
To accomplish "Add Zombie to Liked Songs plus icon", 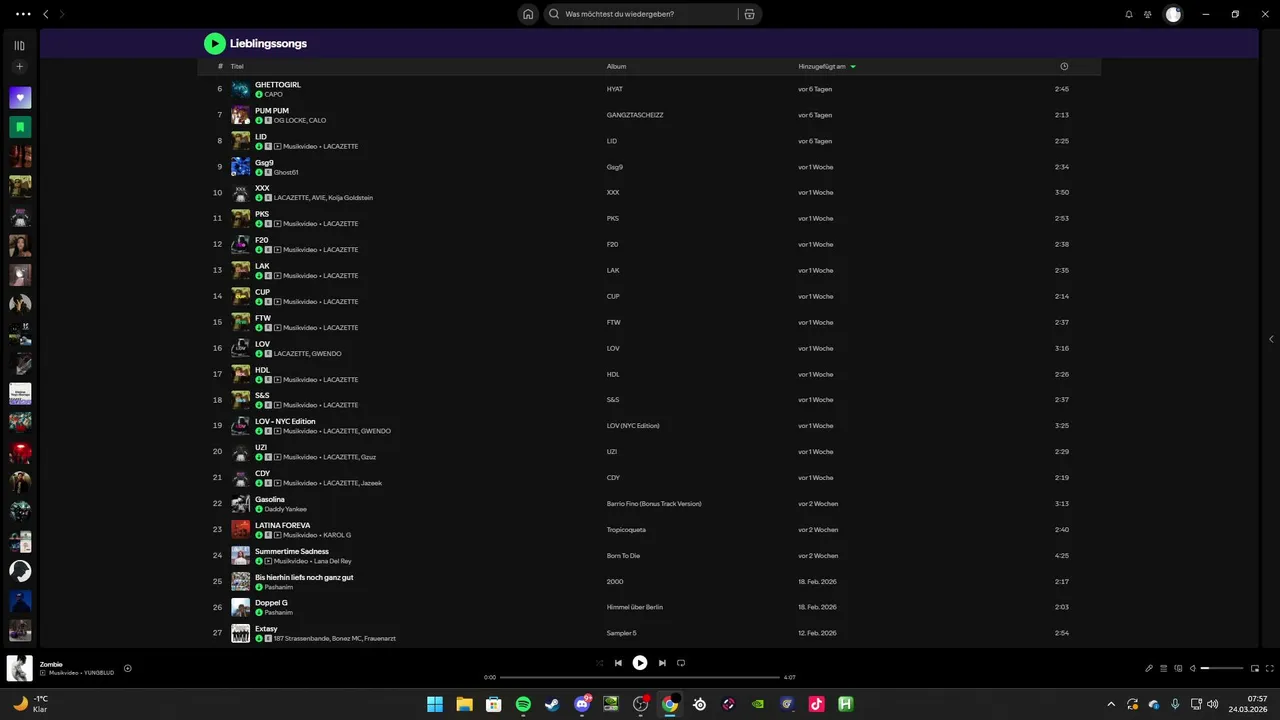I will (x=128, y=668).
